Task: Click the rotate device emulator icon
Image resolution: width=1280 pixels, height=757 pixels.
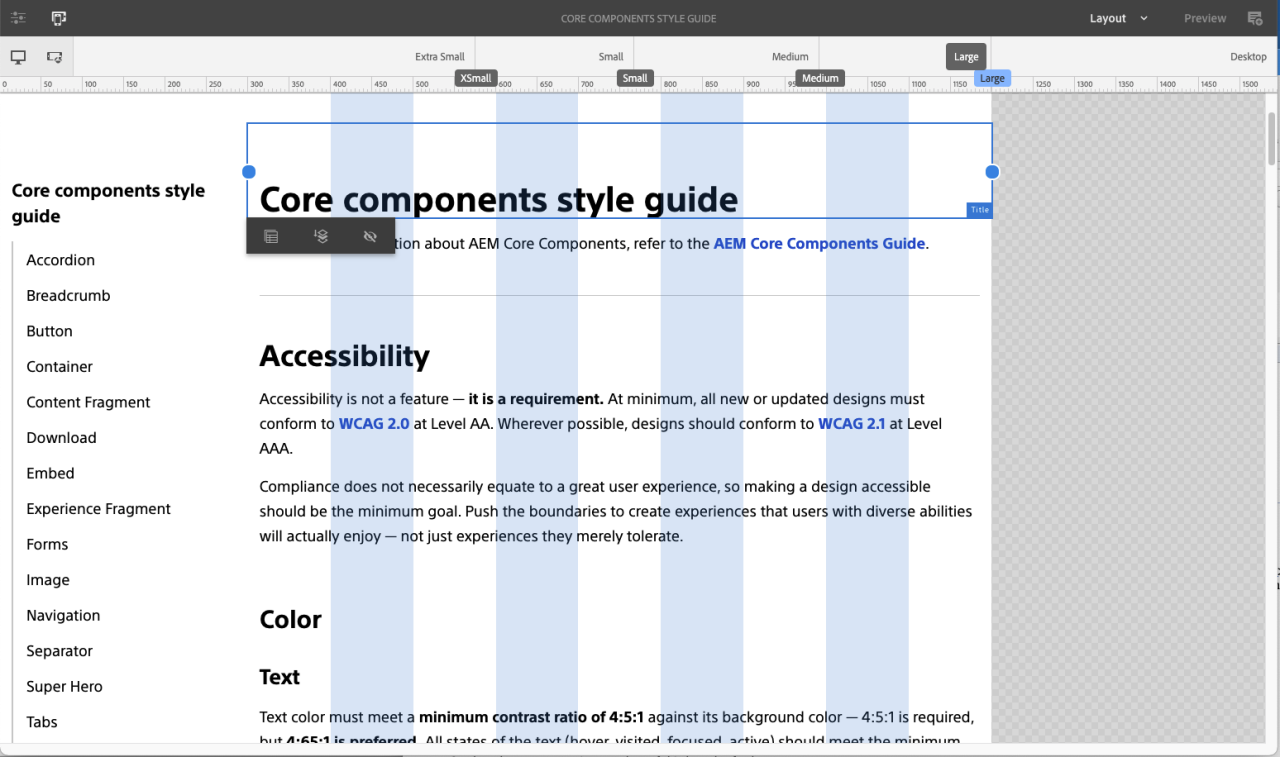Action: (55, 56)
